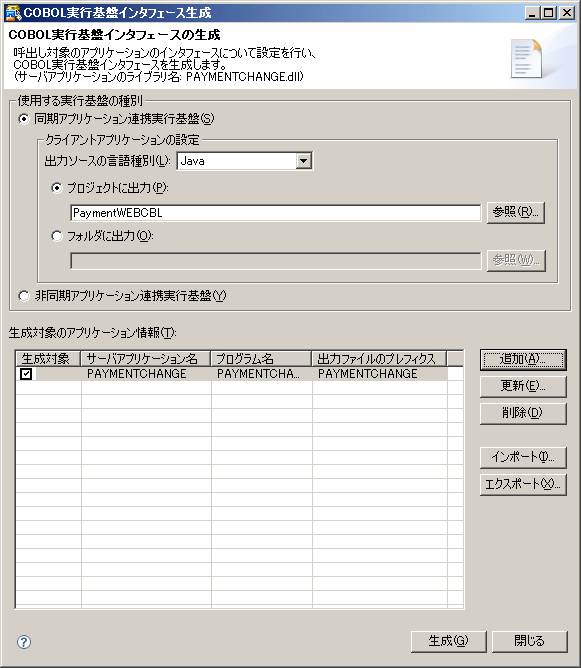Choose フォルダに出力 radio option
Viewport: 581px width, 668px height.
pyautogui.click(x=57, y=236)
